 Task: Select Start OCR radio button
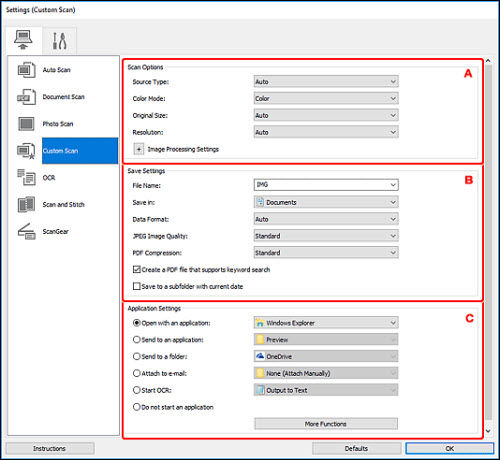(x=137, y=390)
